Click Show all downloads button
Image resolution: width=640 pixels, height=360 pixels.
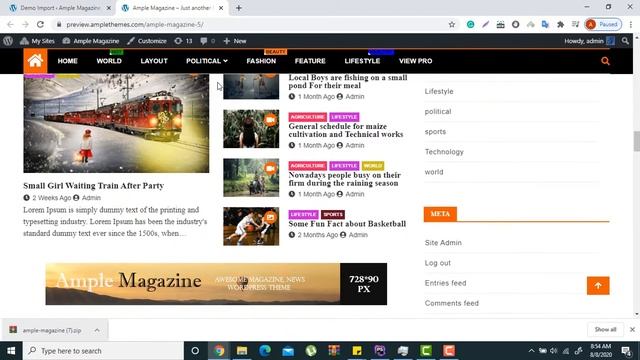point(605,329)
